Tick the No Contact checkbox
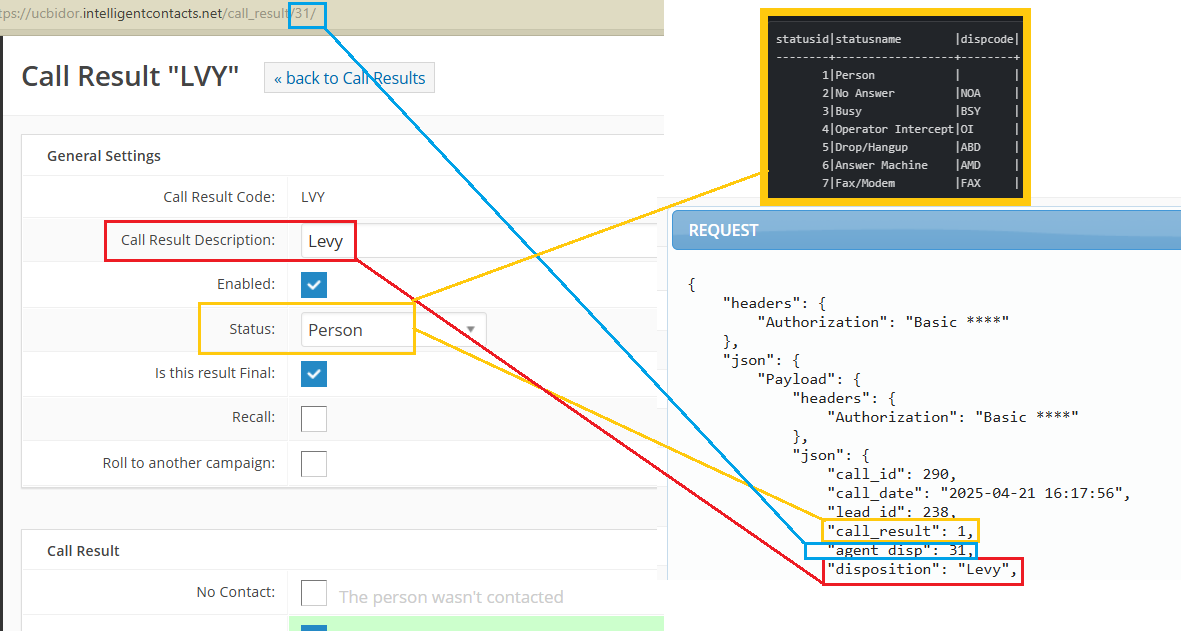This screenshot has width=1181, height=631. click(x=314, y=593)
